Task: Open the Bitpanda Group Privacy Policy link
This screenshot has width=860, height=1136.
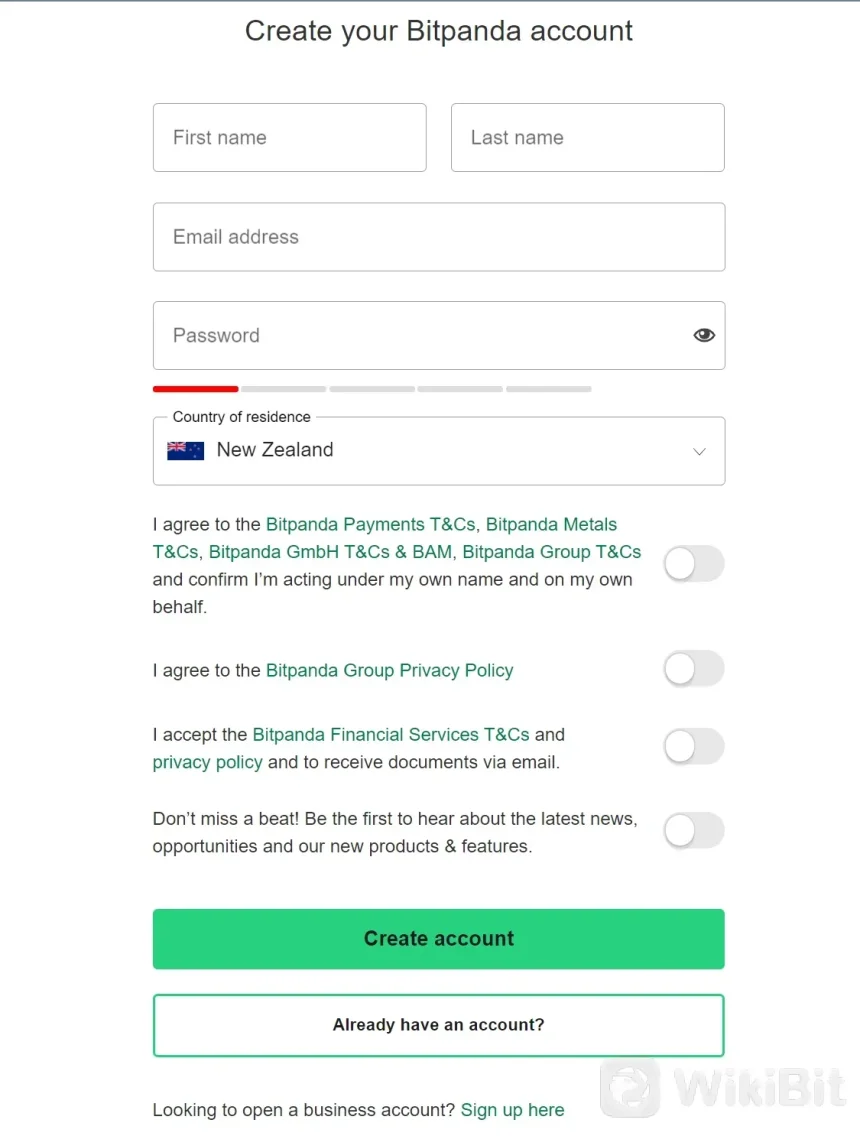Action: pos(389,670)
